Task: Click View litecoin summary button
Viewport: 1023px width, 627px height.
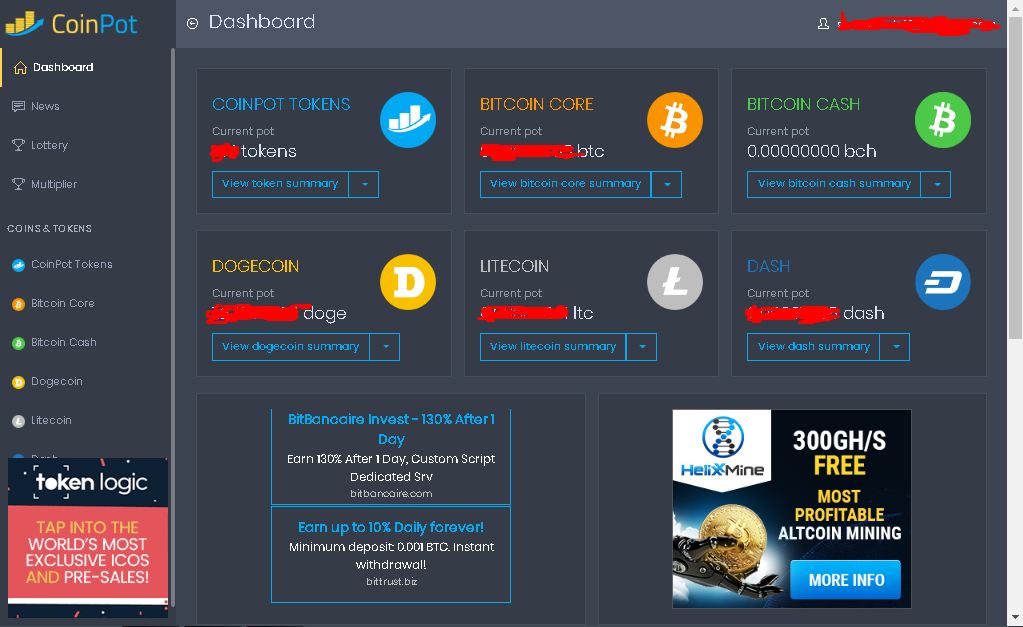Action: pyautogui.click(x=553, y=347)
